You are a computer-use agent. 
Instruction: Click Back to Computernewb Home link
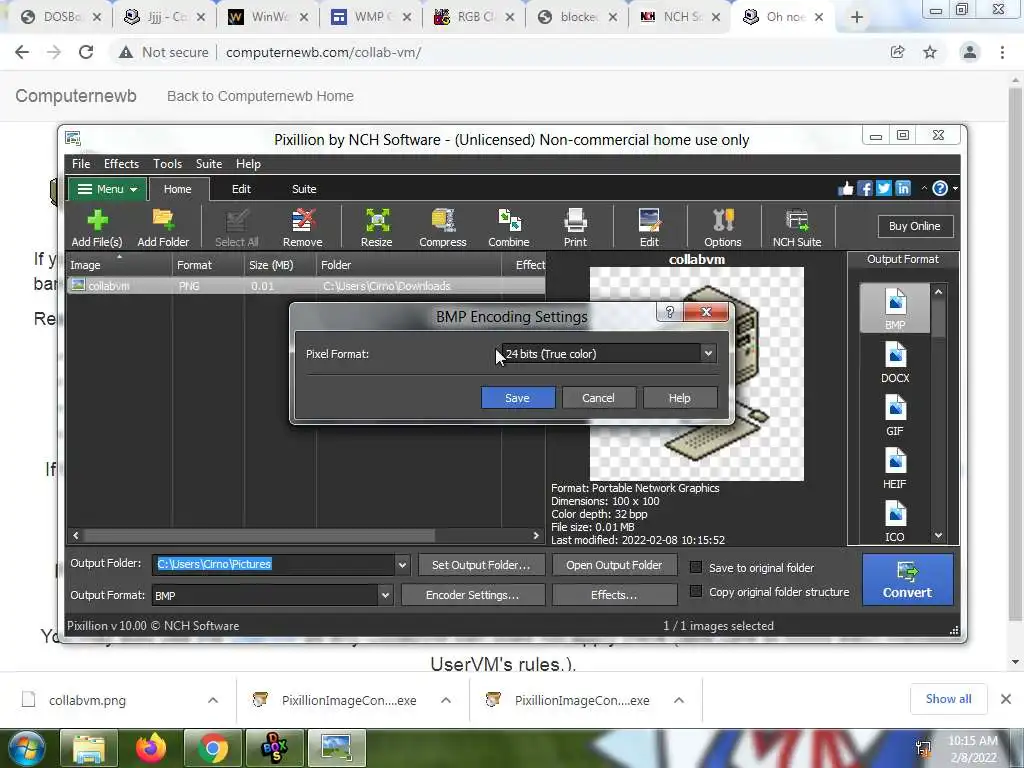(260, 96)
